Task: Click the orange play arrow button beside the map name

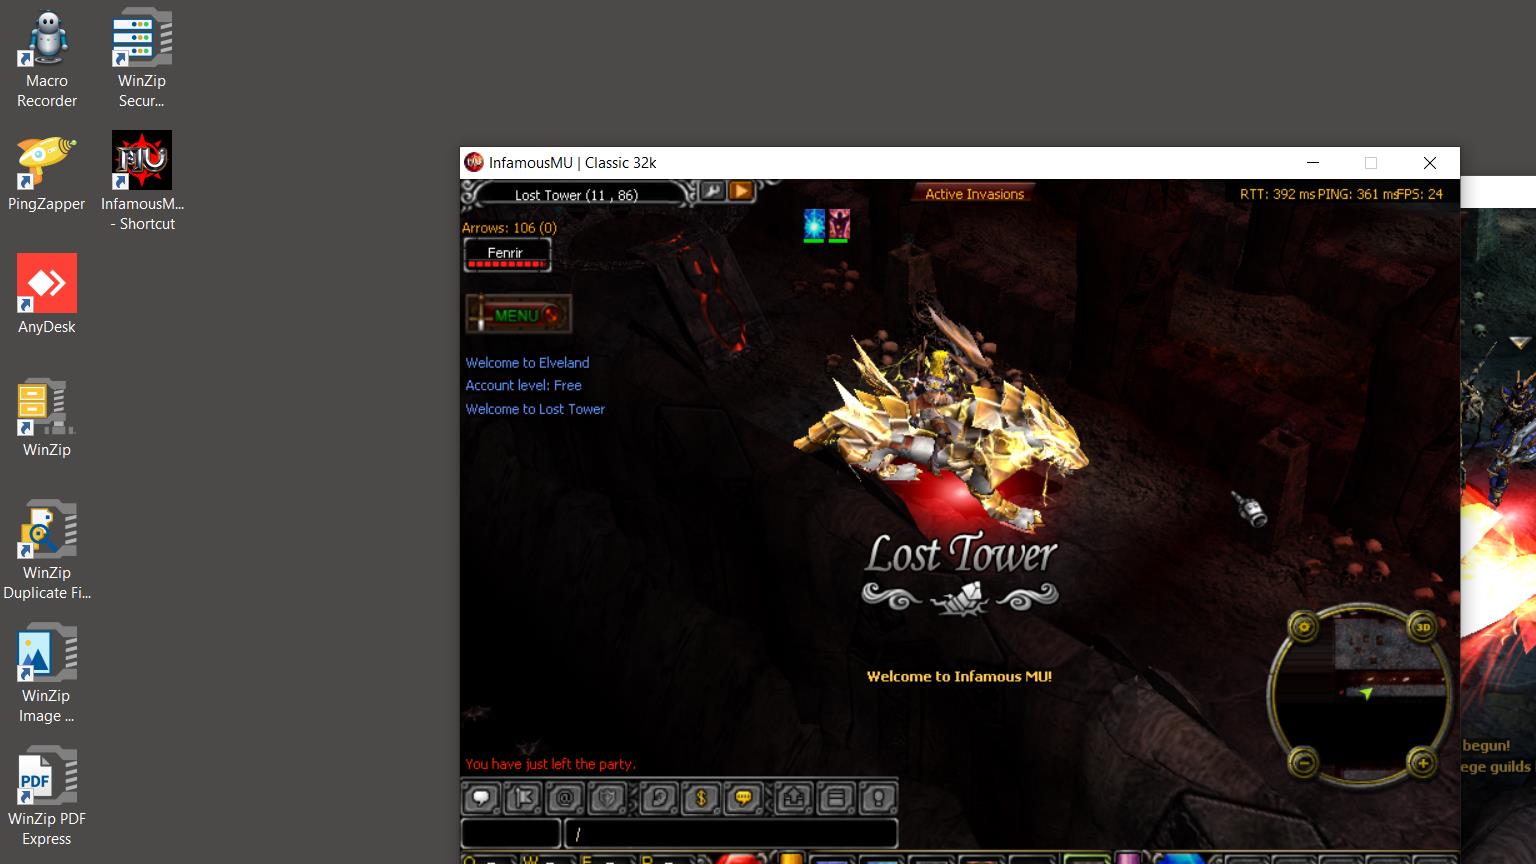Action: (x=741, y=191)
